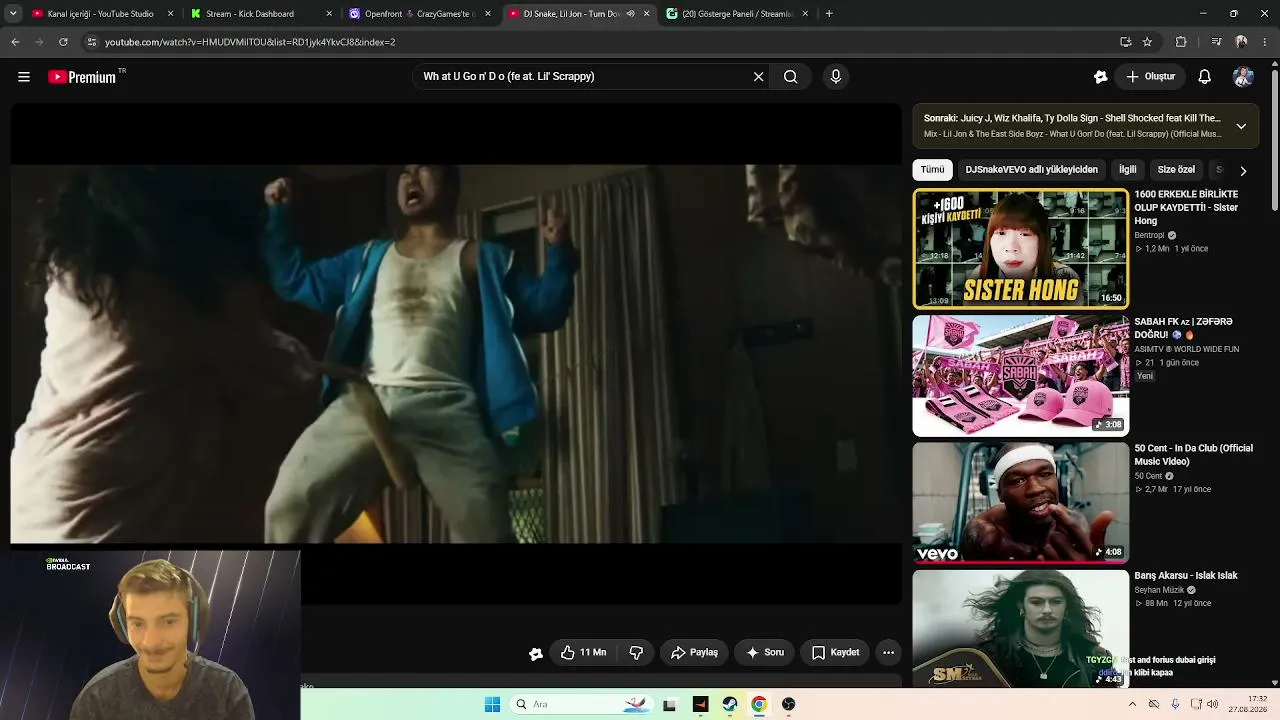This screenshot has height=720, width=1280.
Task: Switch to Kanal içeriği - YouTube Studio tab
Action: pyautogui.click(x=102, y=14)
